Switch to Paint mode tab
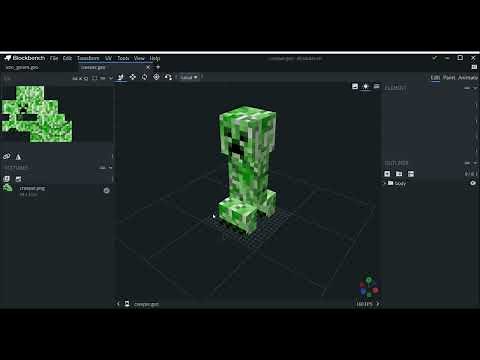 (x=449, y=78)
